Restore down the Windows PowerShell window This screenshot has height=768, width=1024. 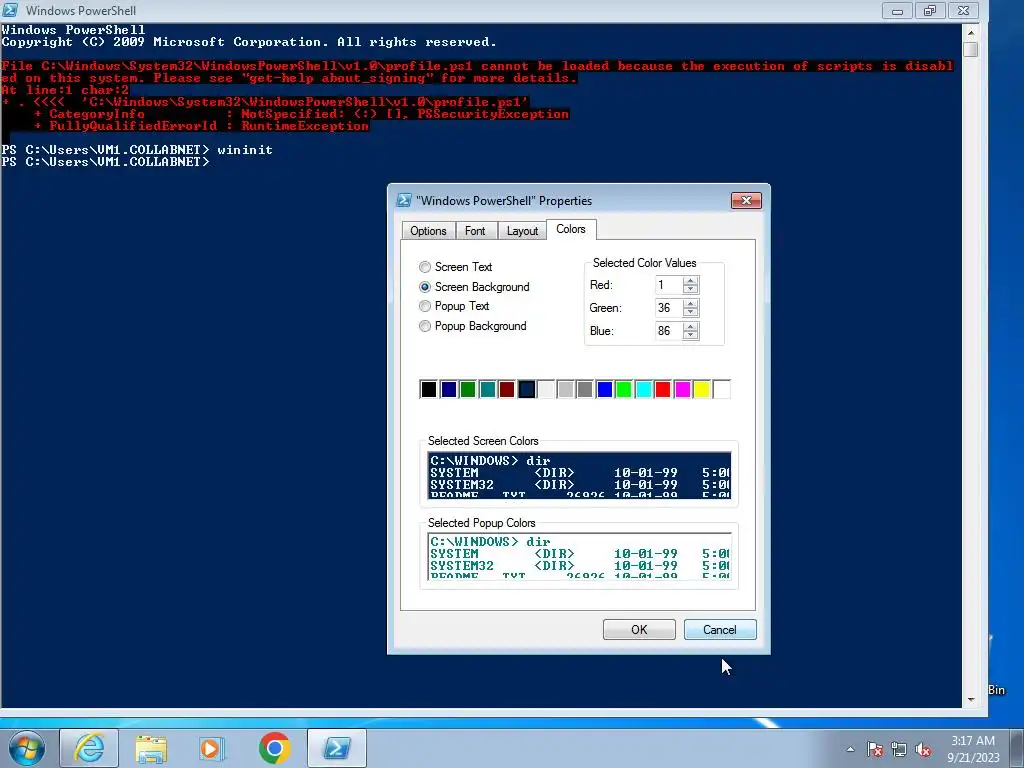click(930, 10)
